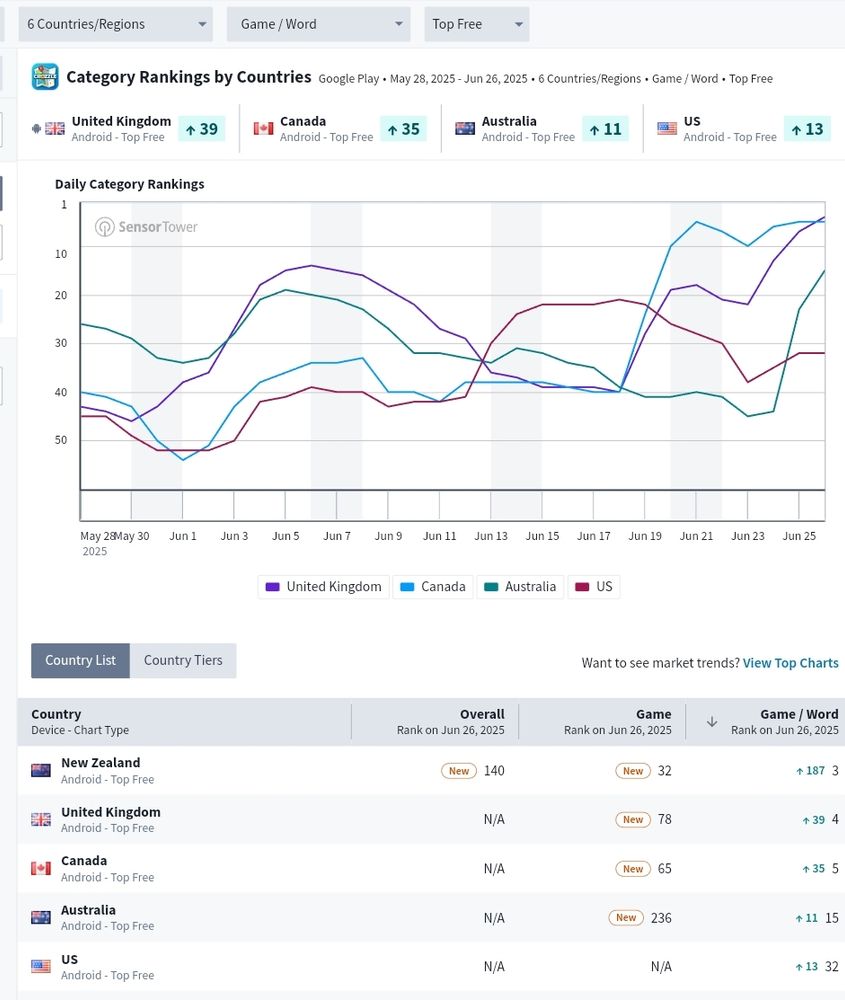Screen dimensions: 845x1000
Task: Click the Canada blue legend swatch
Action: pyautogui.click(x=407, y=587)
